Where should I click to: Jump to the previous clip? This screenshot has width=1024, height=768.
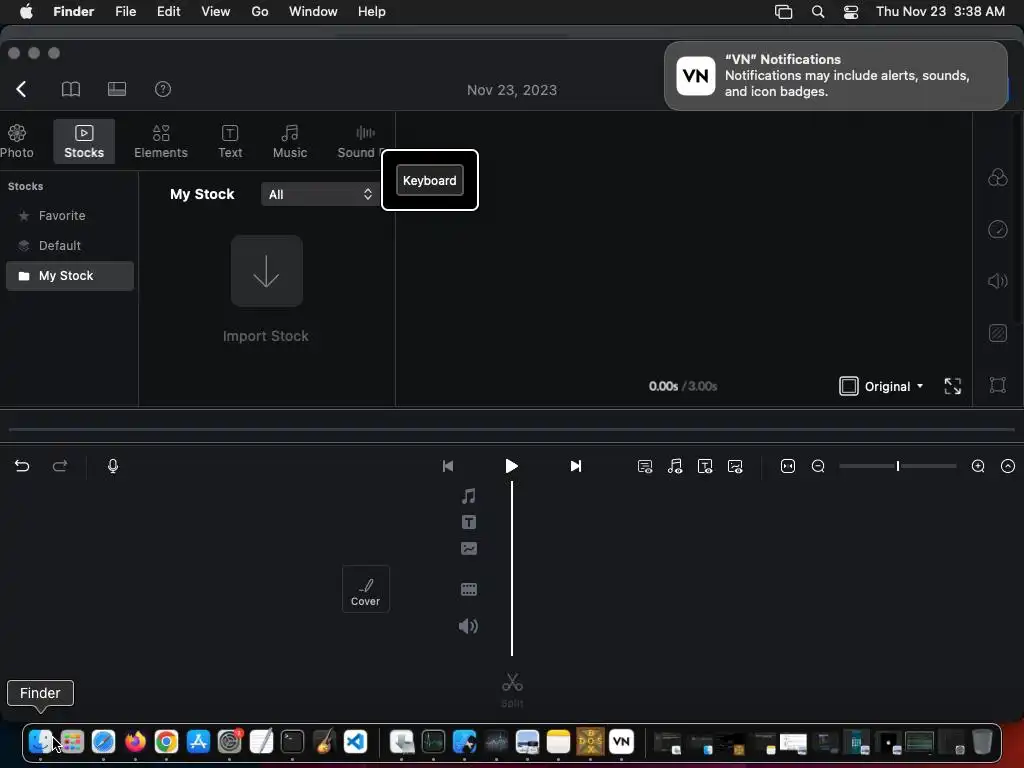[x=448, y=466]
